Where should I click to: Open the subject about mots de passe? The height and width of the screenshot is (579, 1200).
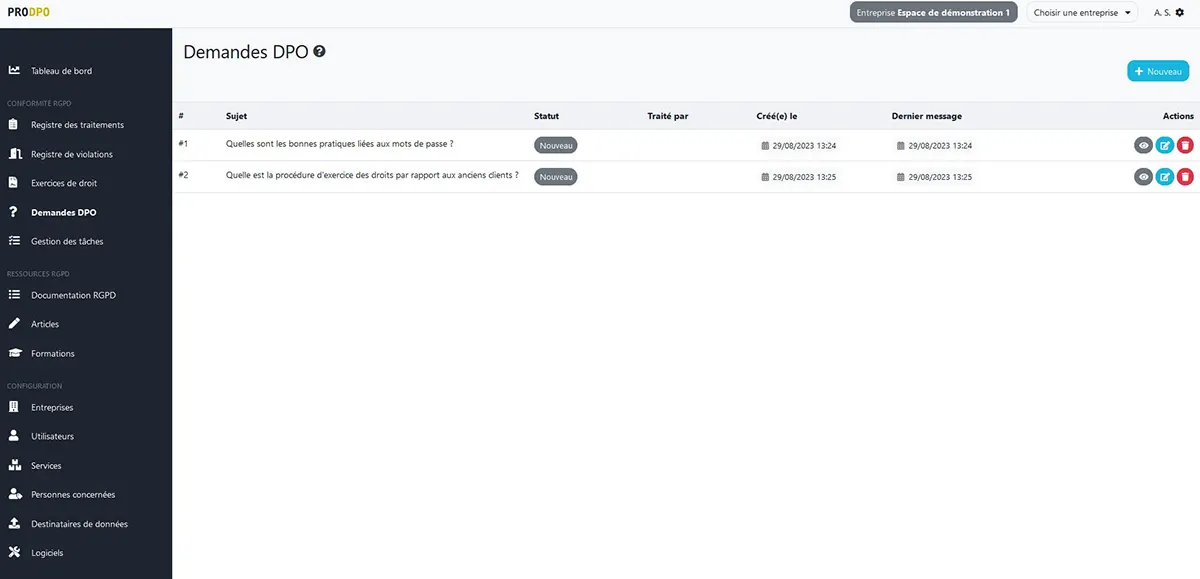pos(340,144)
